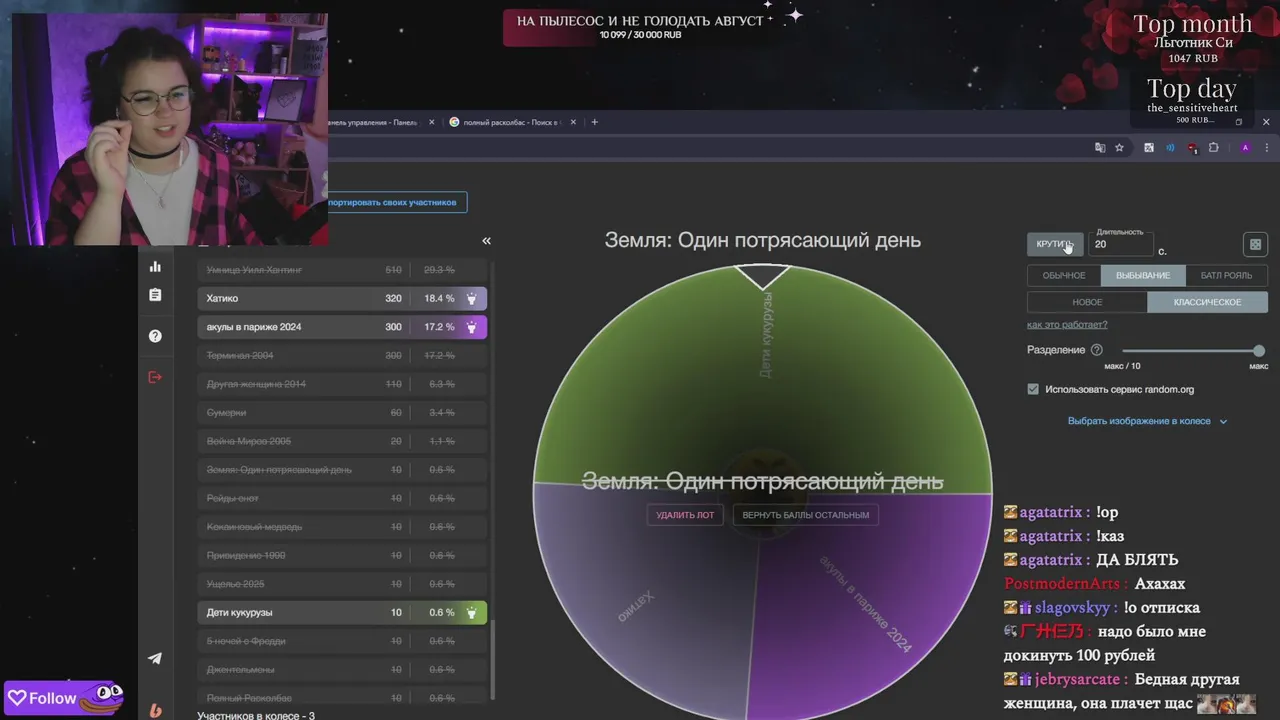Select the акулы в париже 2024 row
The height and width of the screenshot is (720, 1280).
[342, 327]
